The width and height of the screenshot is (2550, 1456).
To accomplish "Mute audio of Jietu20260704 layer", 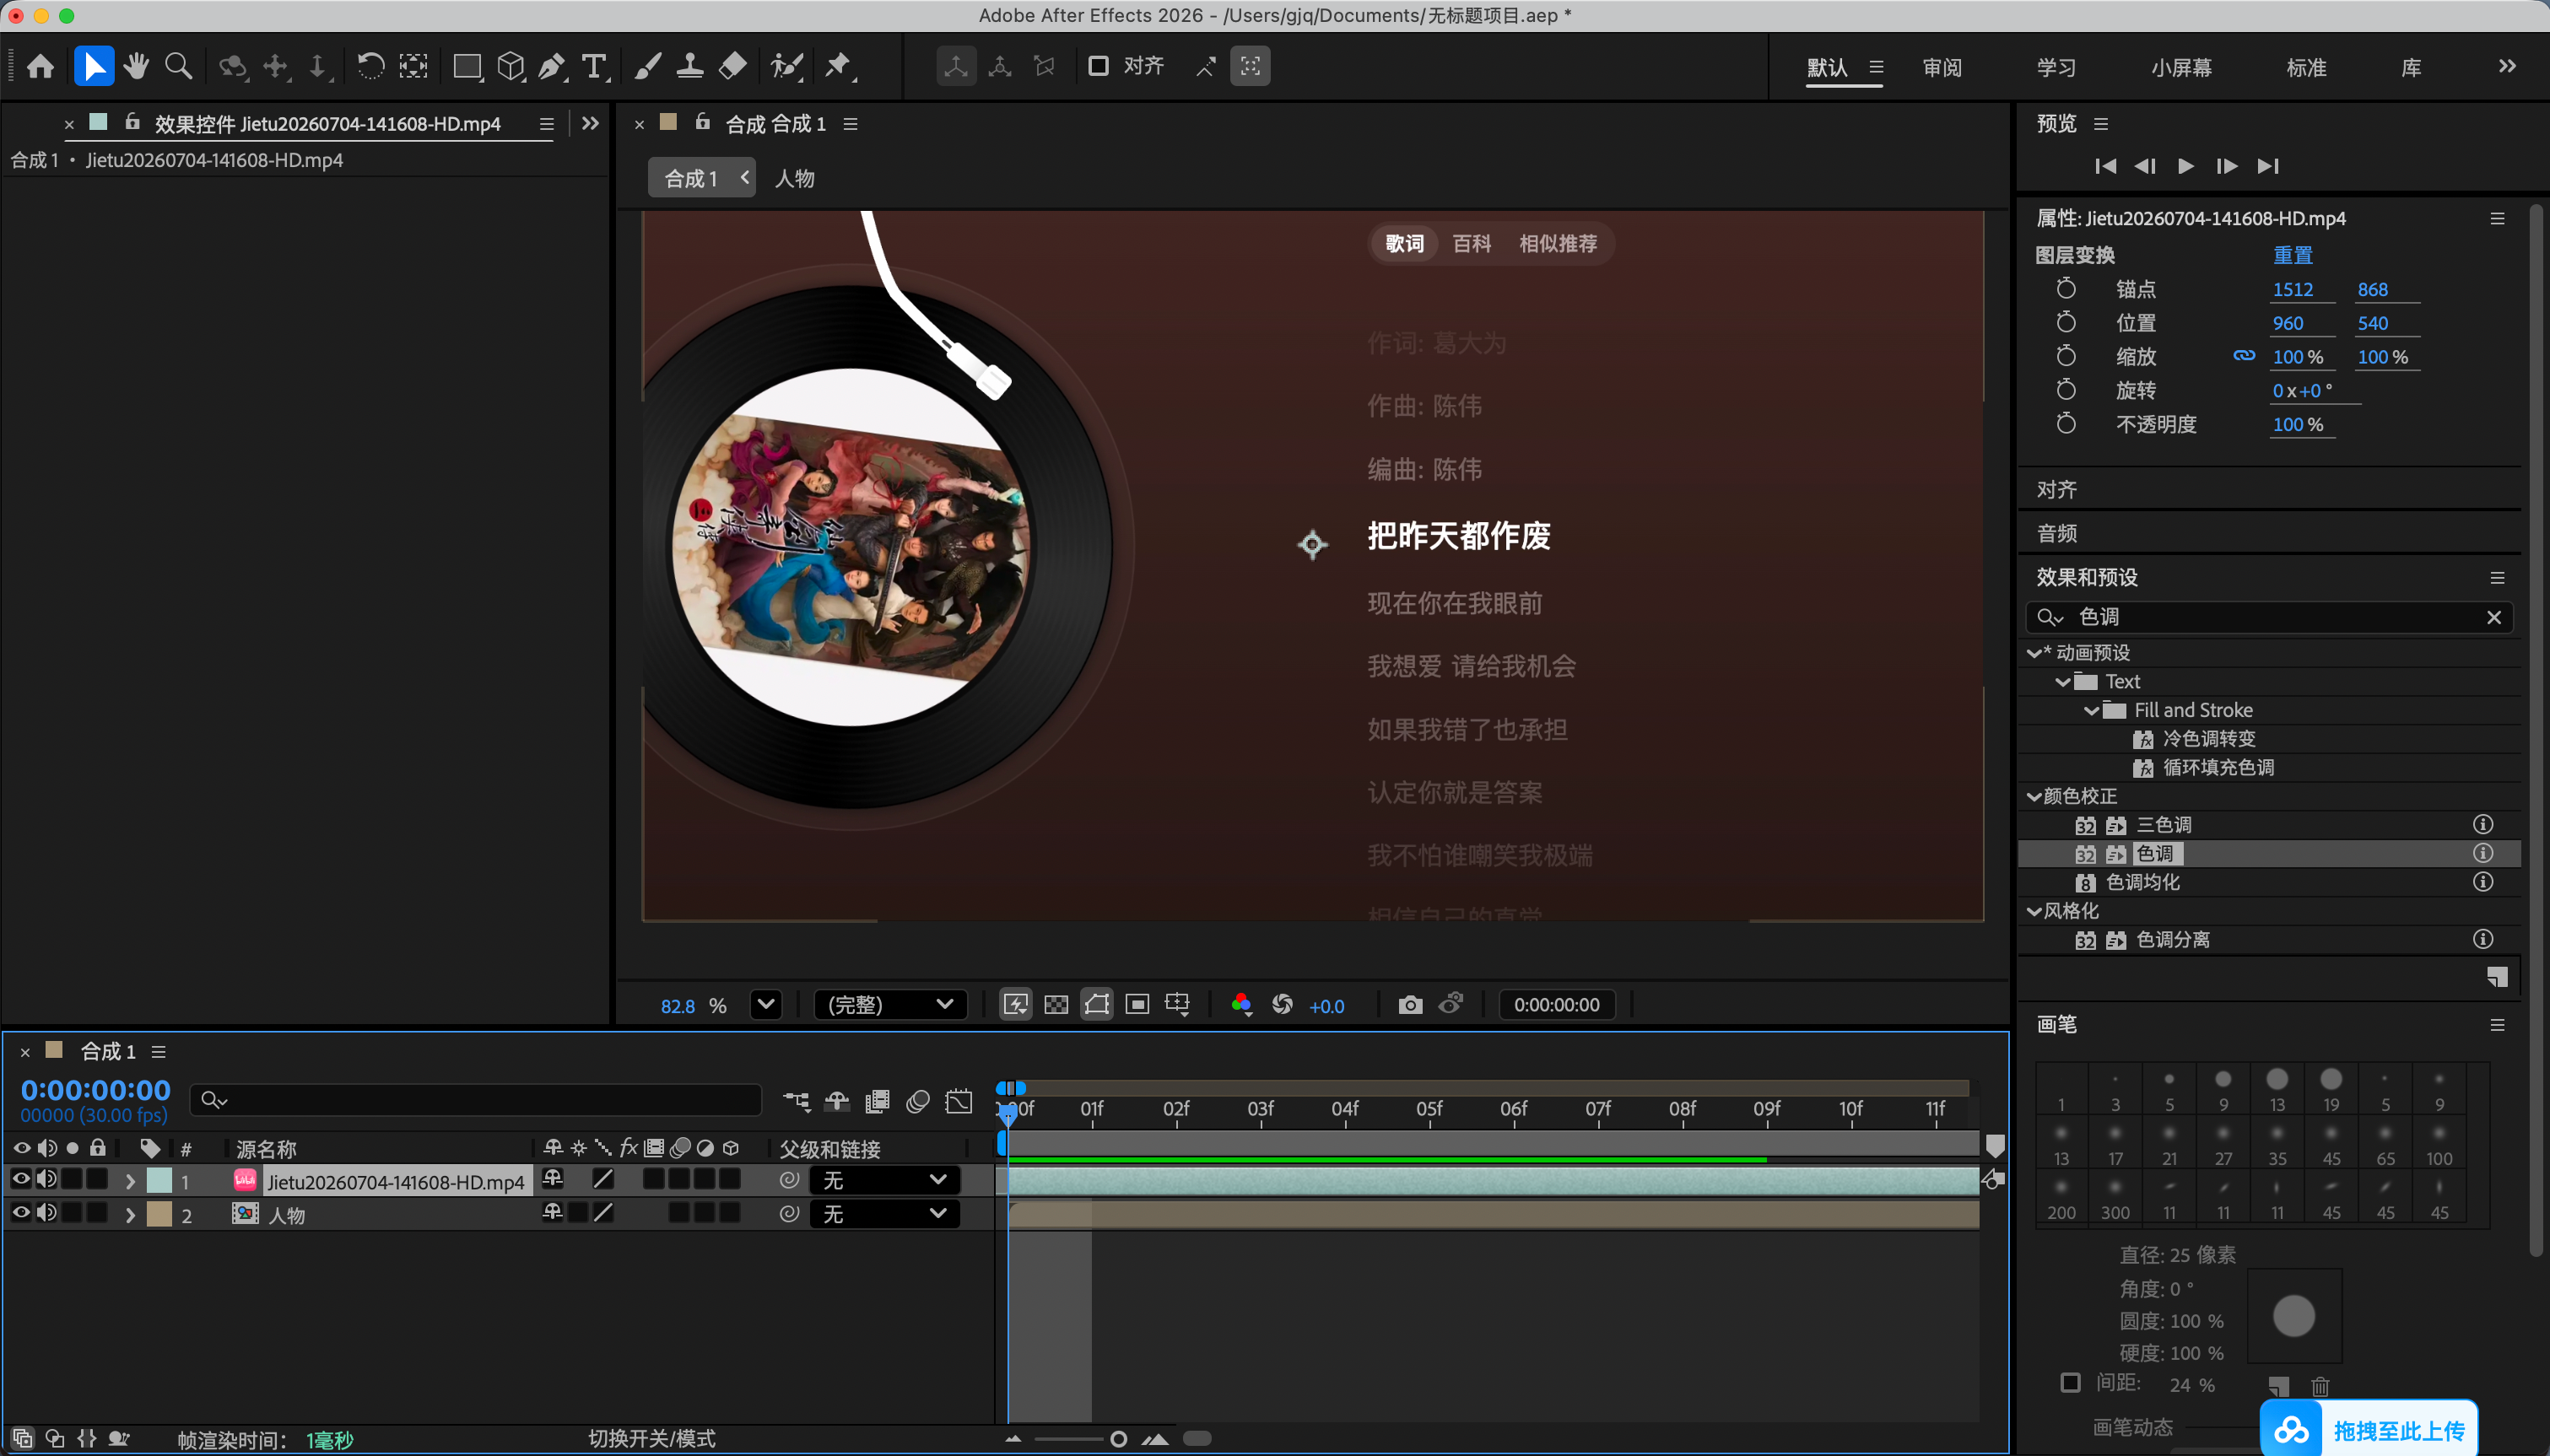I will (x=46, y=1179).
